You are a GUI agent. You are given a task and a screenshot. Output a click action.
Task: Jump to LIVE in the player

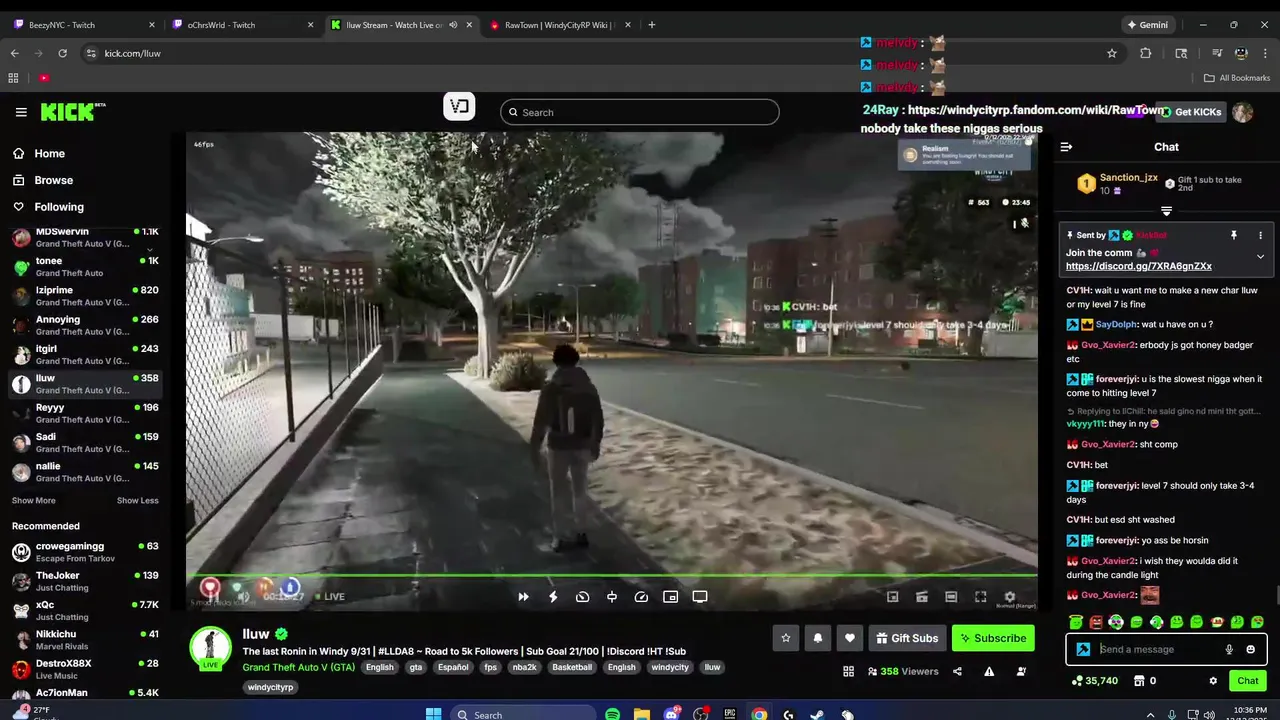[x=330, y=597]
